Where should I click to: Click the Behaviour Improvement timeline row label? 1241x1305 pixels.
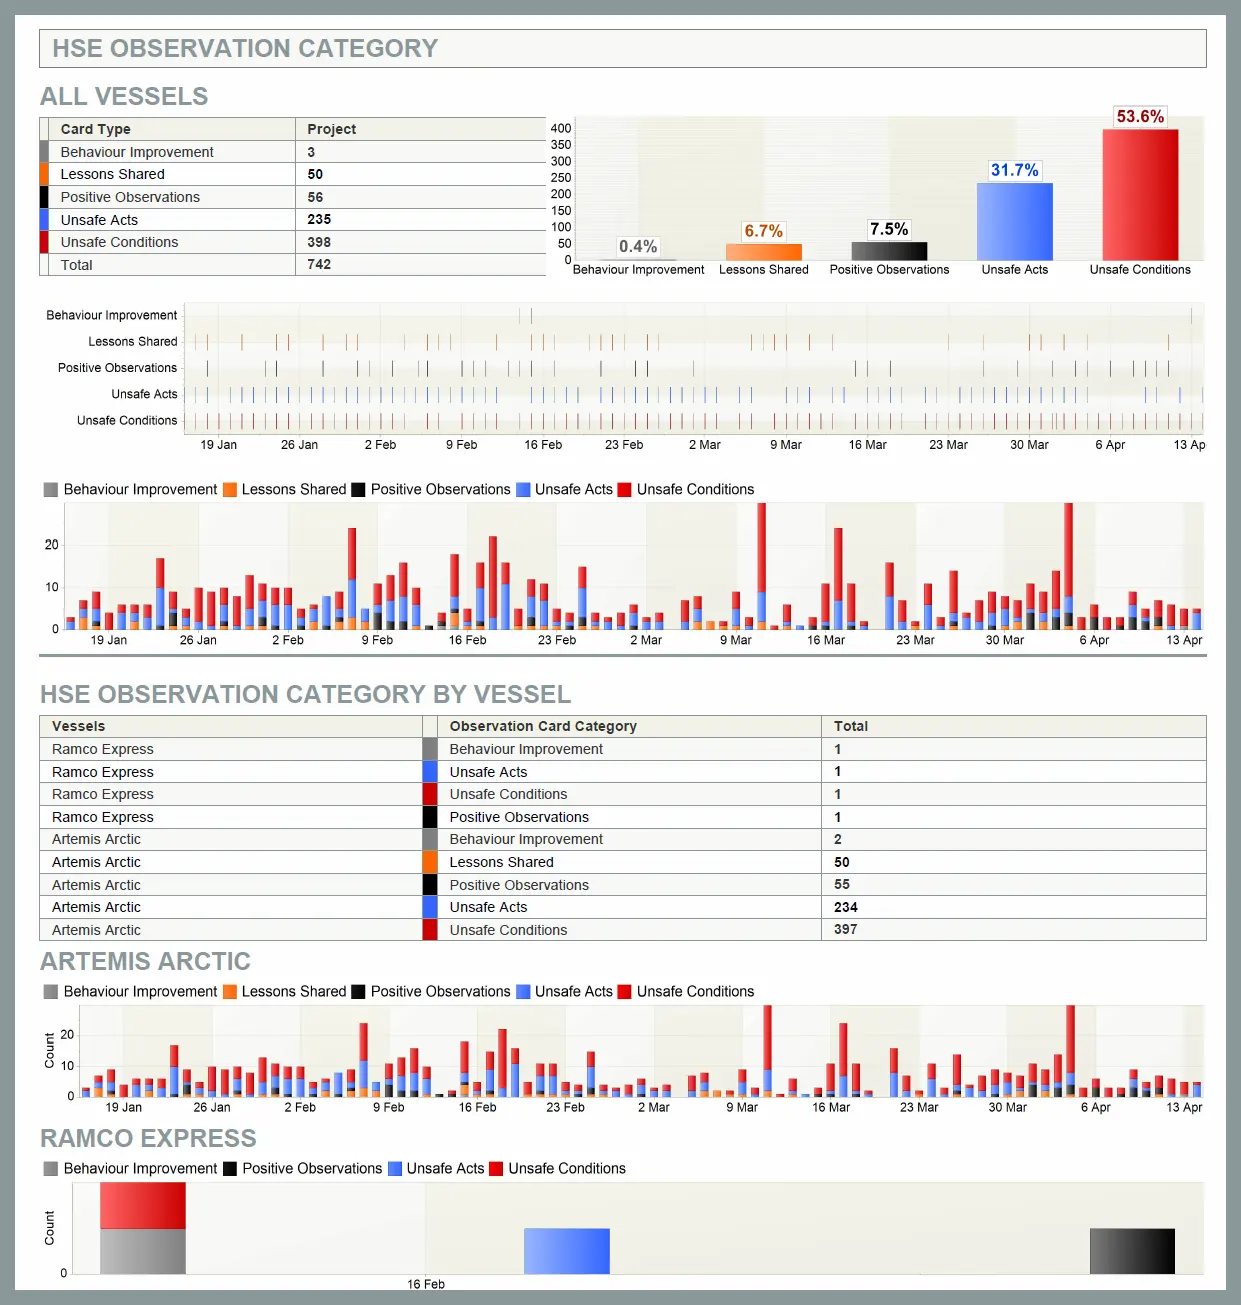(111, 315)
